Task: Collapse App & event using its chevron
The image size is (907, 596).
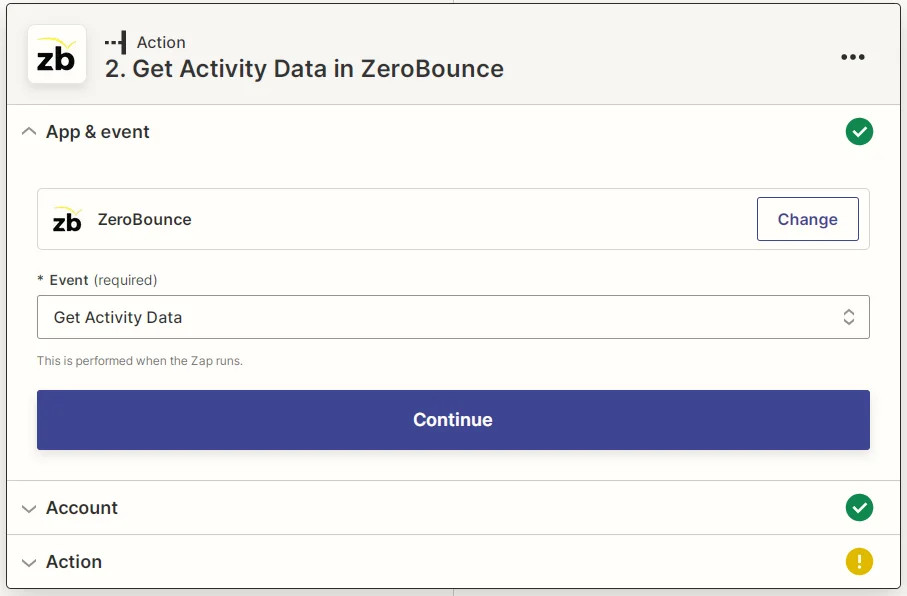Action: coord(29,131)
